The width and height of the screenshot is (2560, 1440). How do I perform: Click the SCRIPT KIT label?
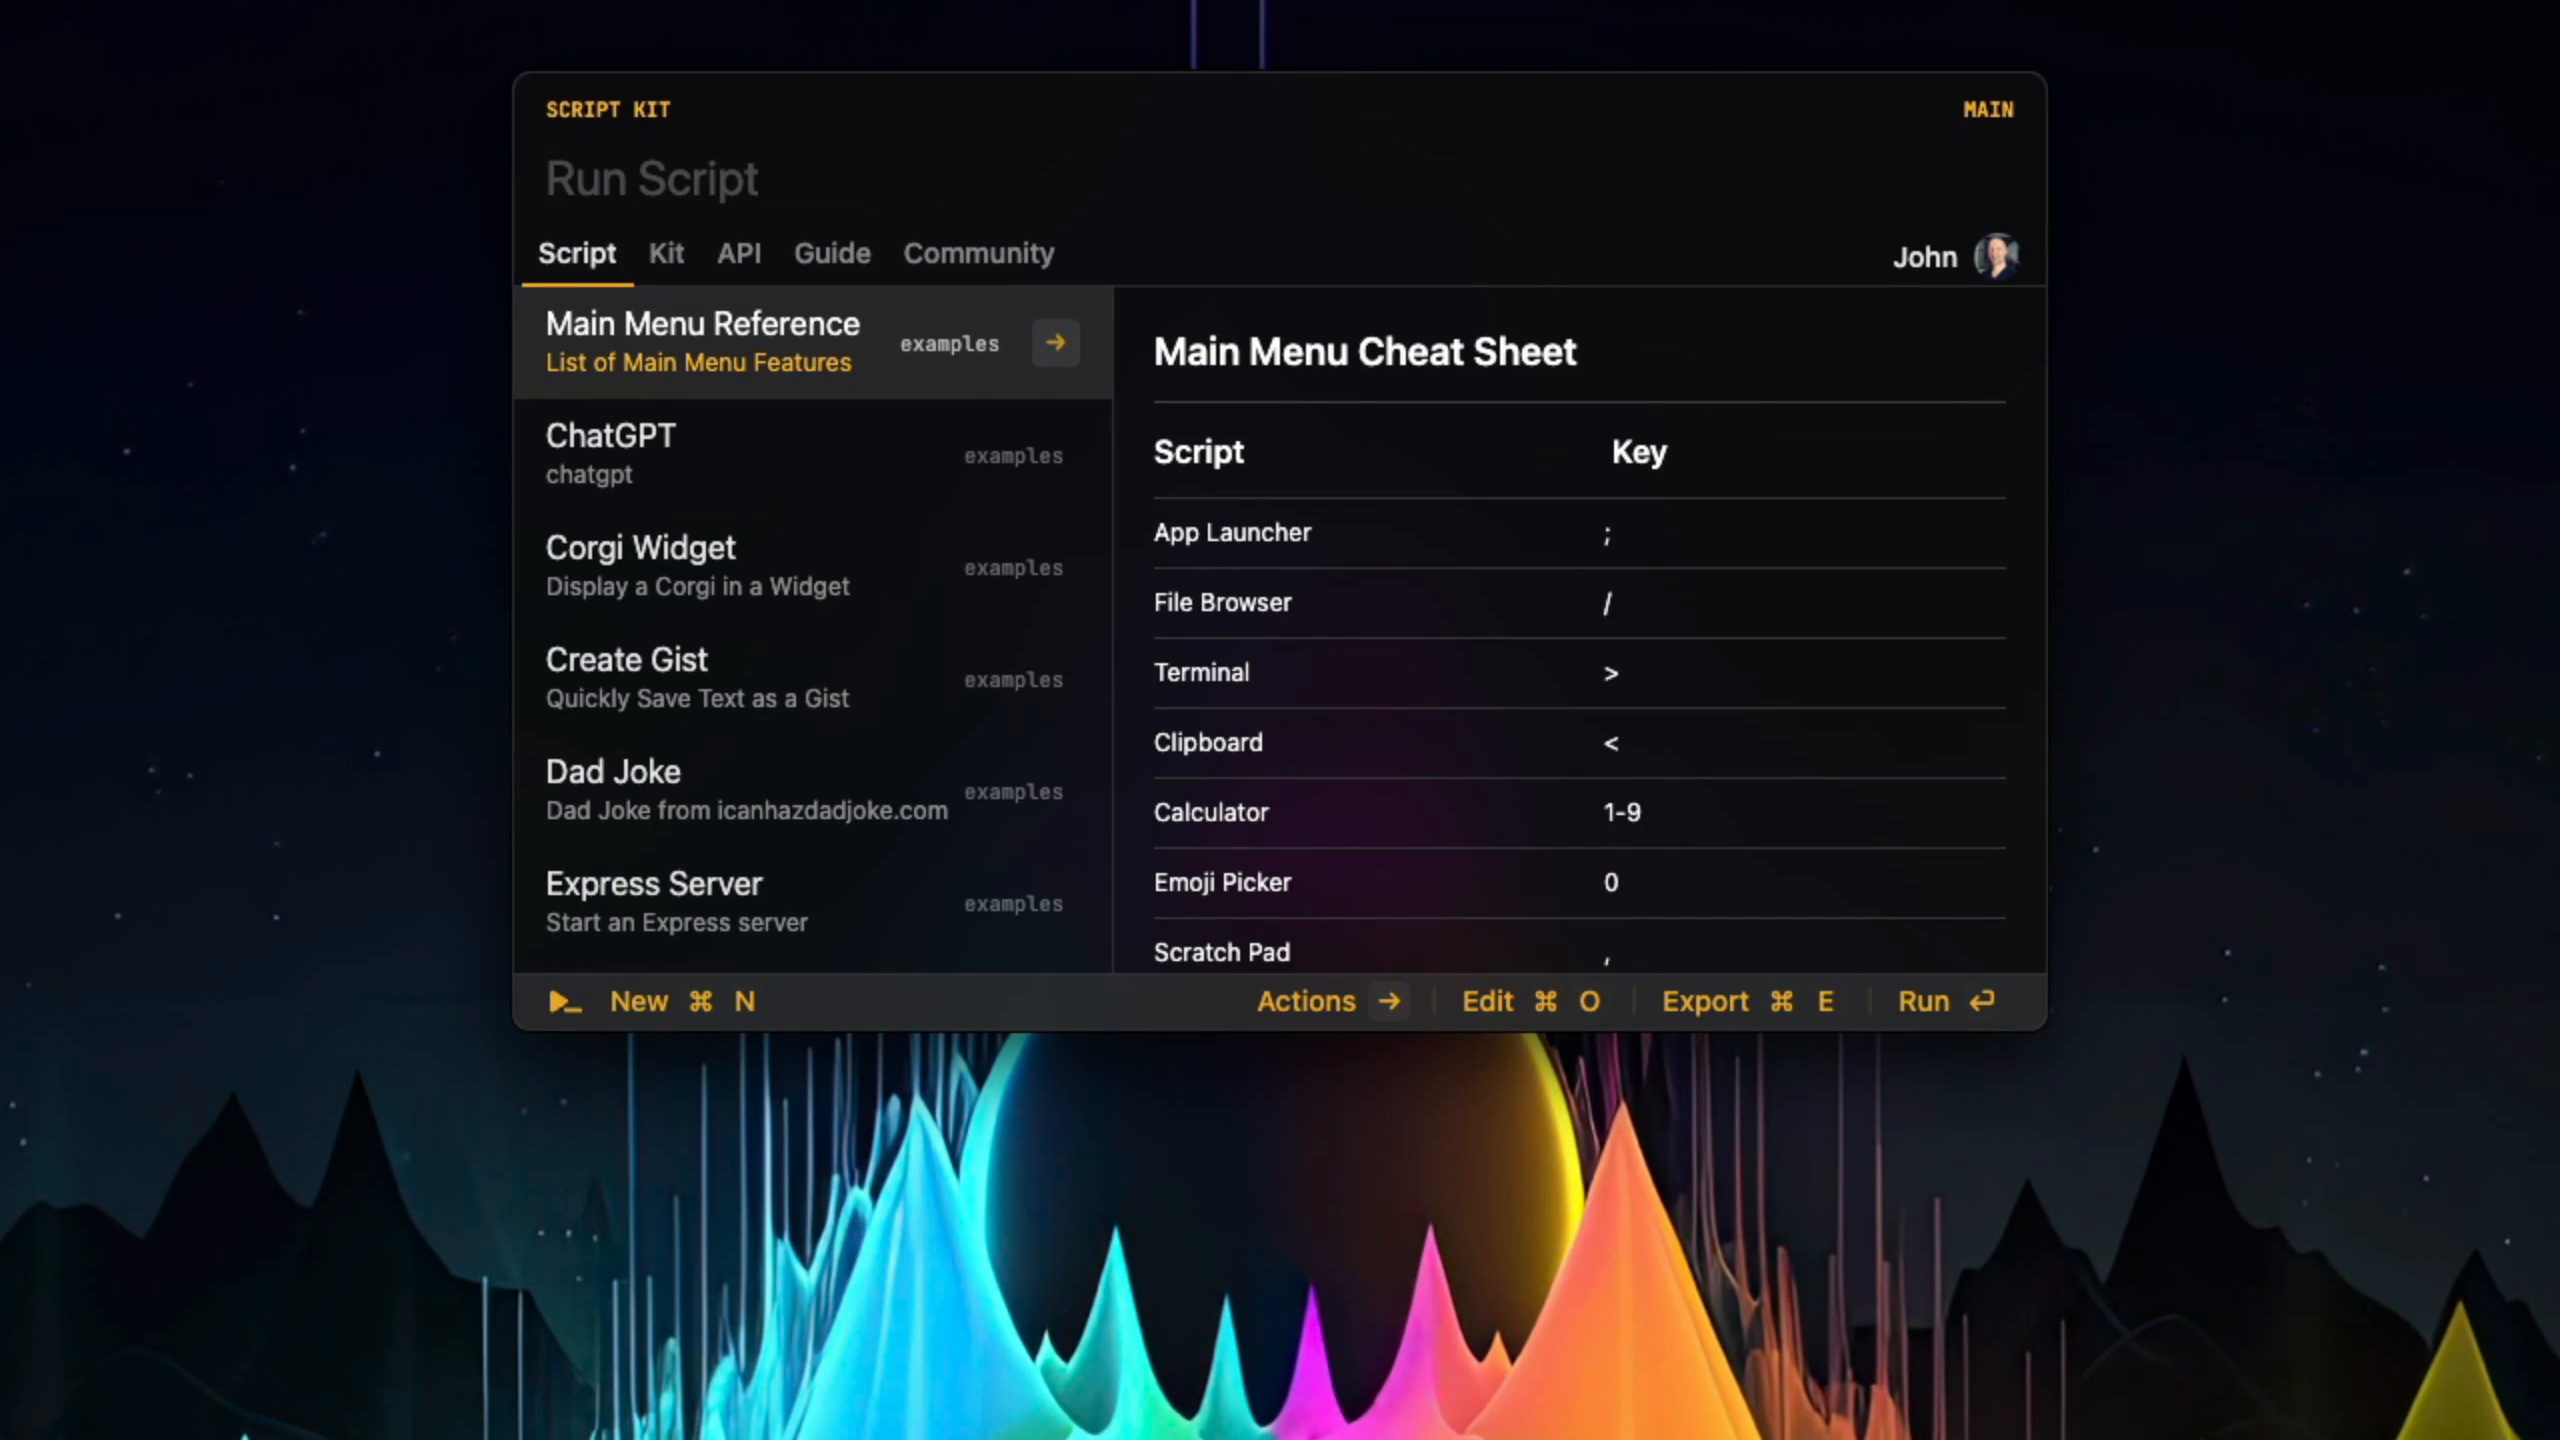pyautogui.click(x=608, y=110)
